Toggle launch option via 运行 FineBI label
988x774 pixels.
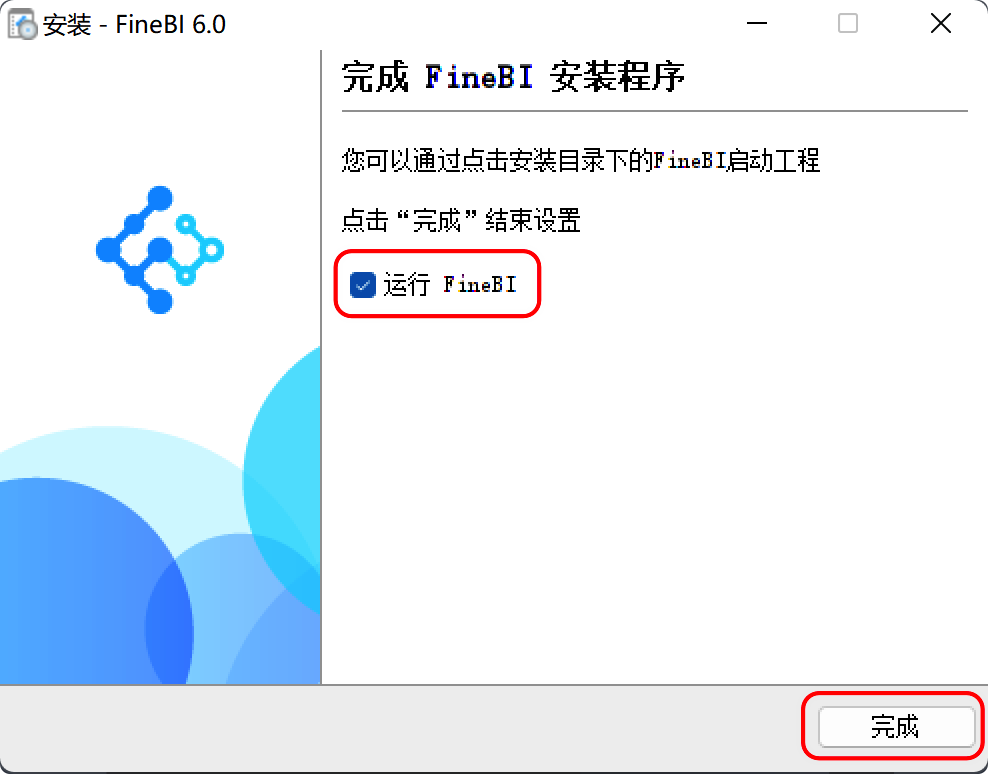tap(450, 285)
